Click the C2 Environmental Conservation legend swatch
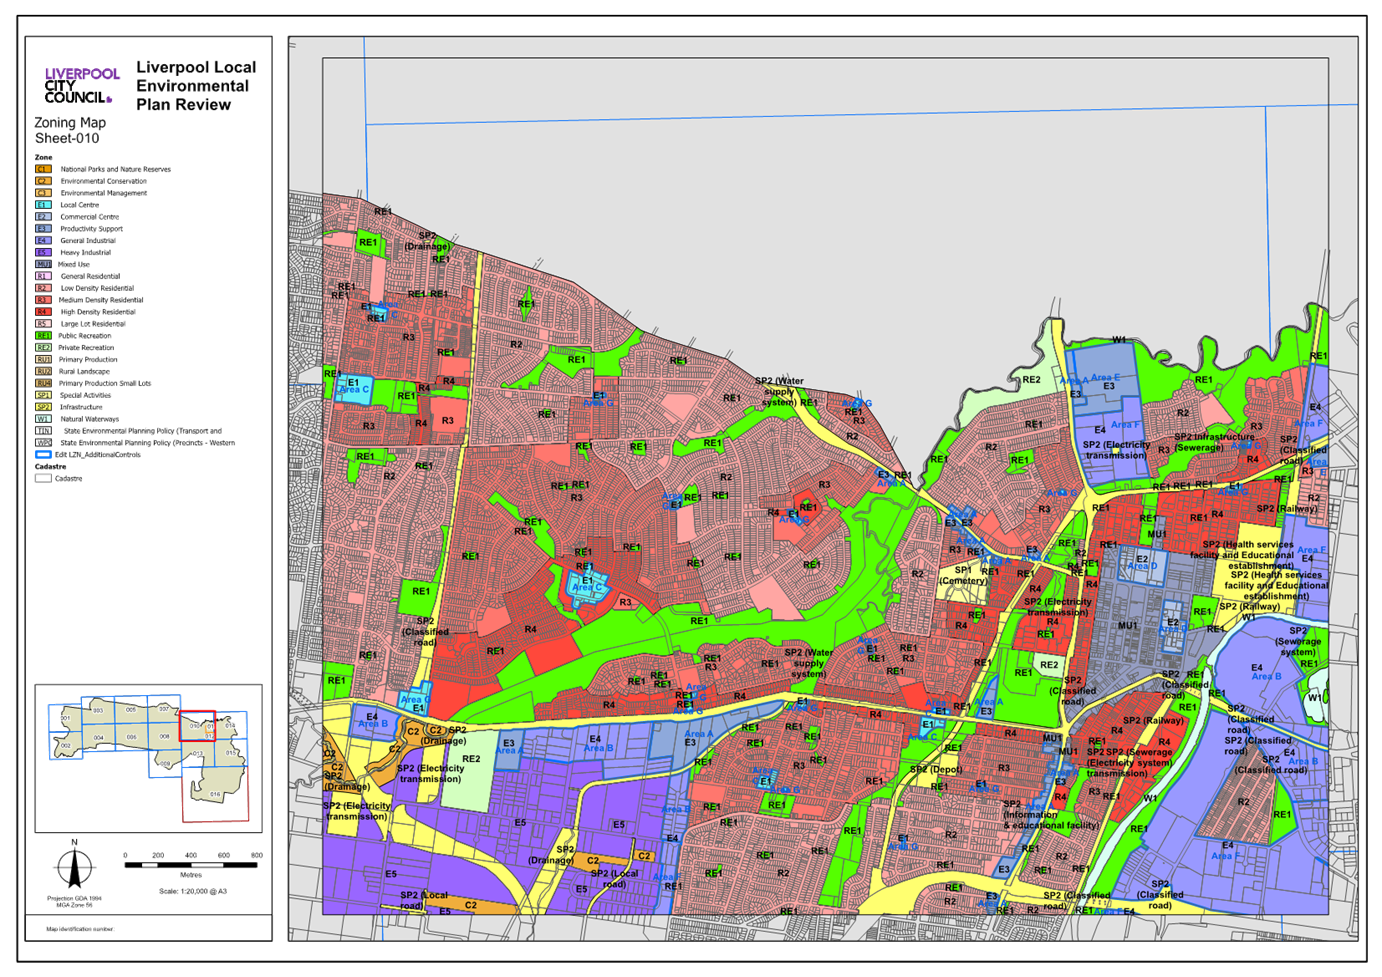1382x977 pixels. (43, 181)
